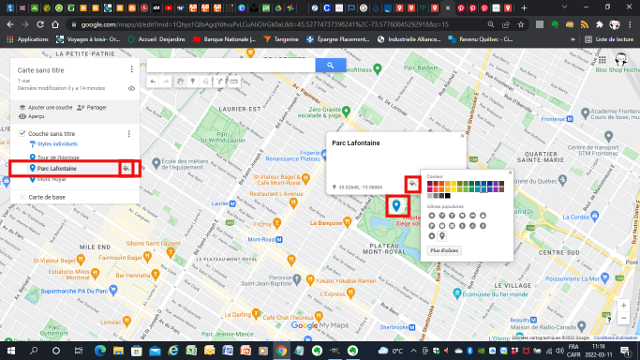Go back in browser history
The height and width of the screenshot is (360, 640).
point(10,24)
